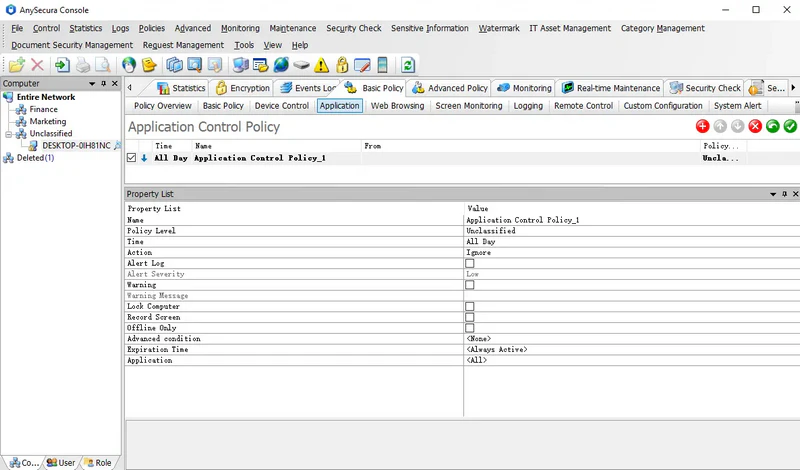The width and height of the screenshot is (800, 470).
Task: Click the Expiration Time value Always Active
Action: (x=497, y=350)
